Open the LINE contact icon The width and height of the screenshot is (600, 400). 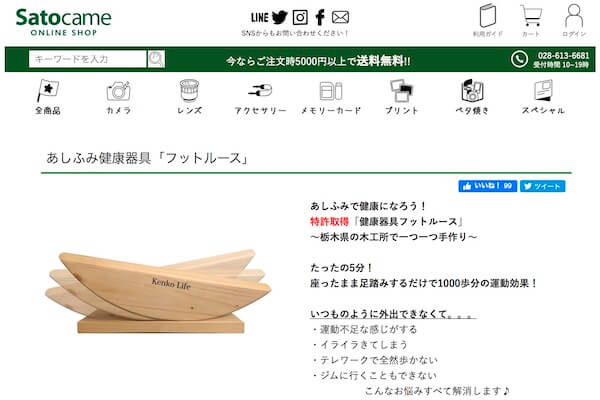[x=259, y=17]
